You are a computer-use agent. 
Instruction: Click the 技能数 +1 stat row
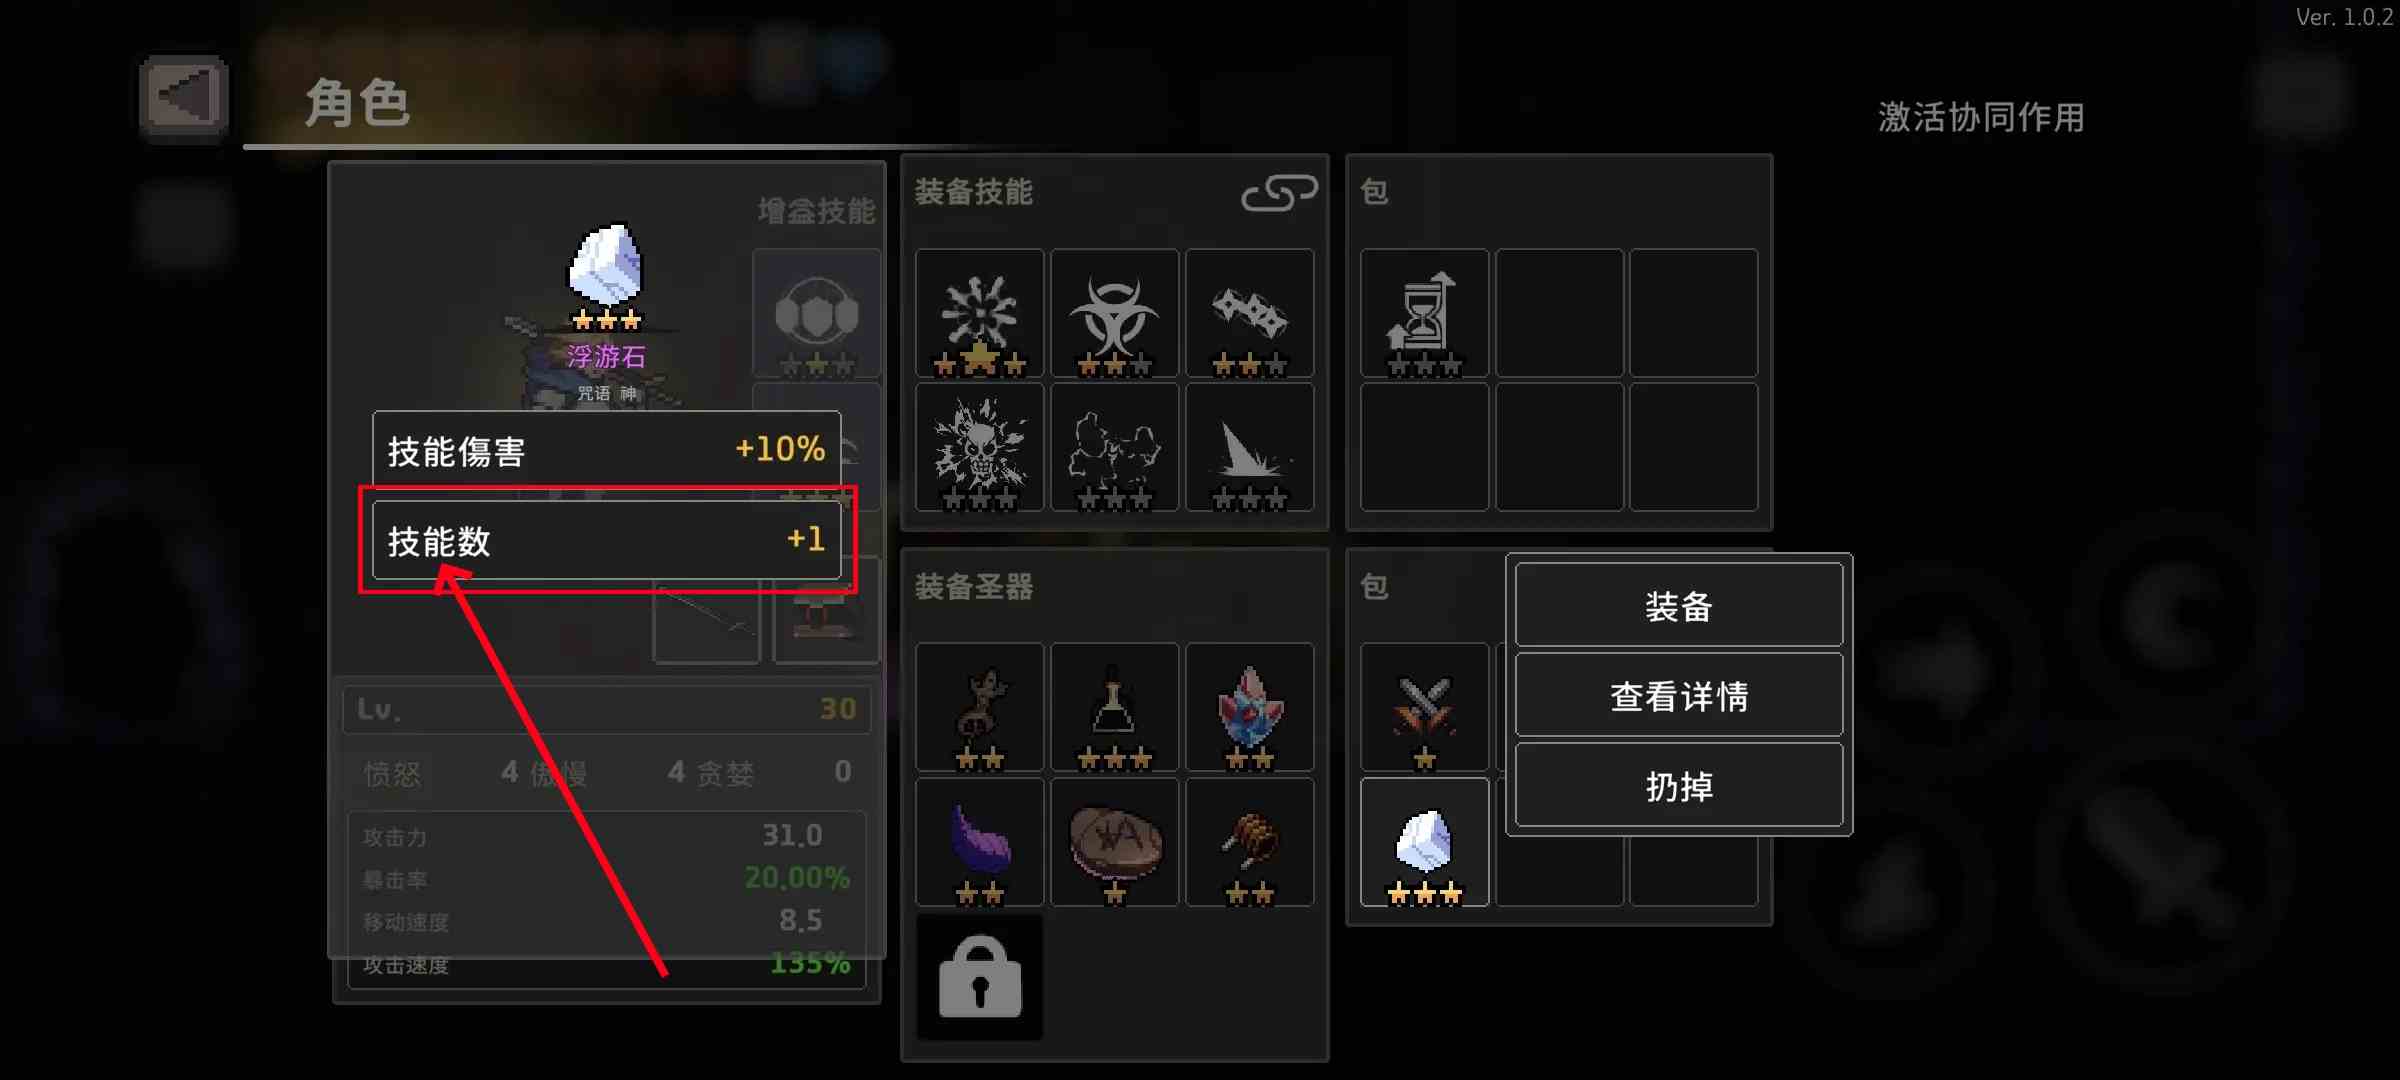606,540
